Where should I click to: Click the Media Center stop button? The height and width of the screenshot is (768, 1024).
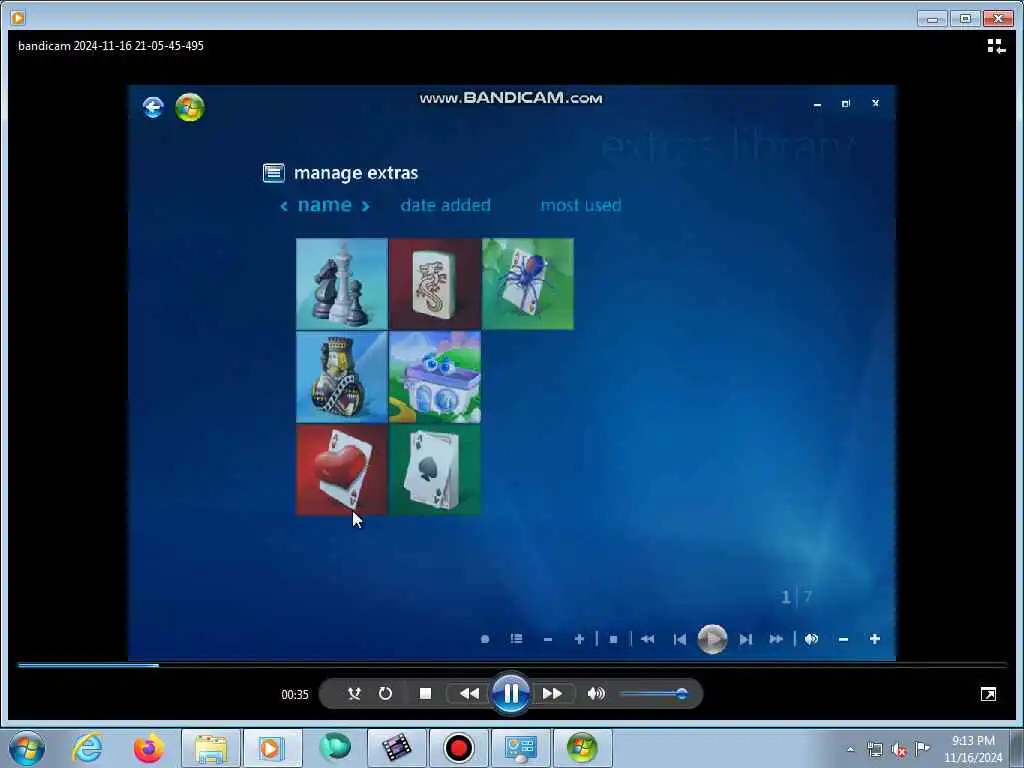point(613,639)
